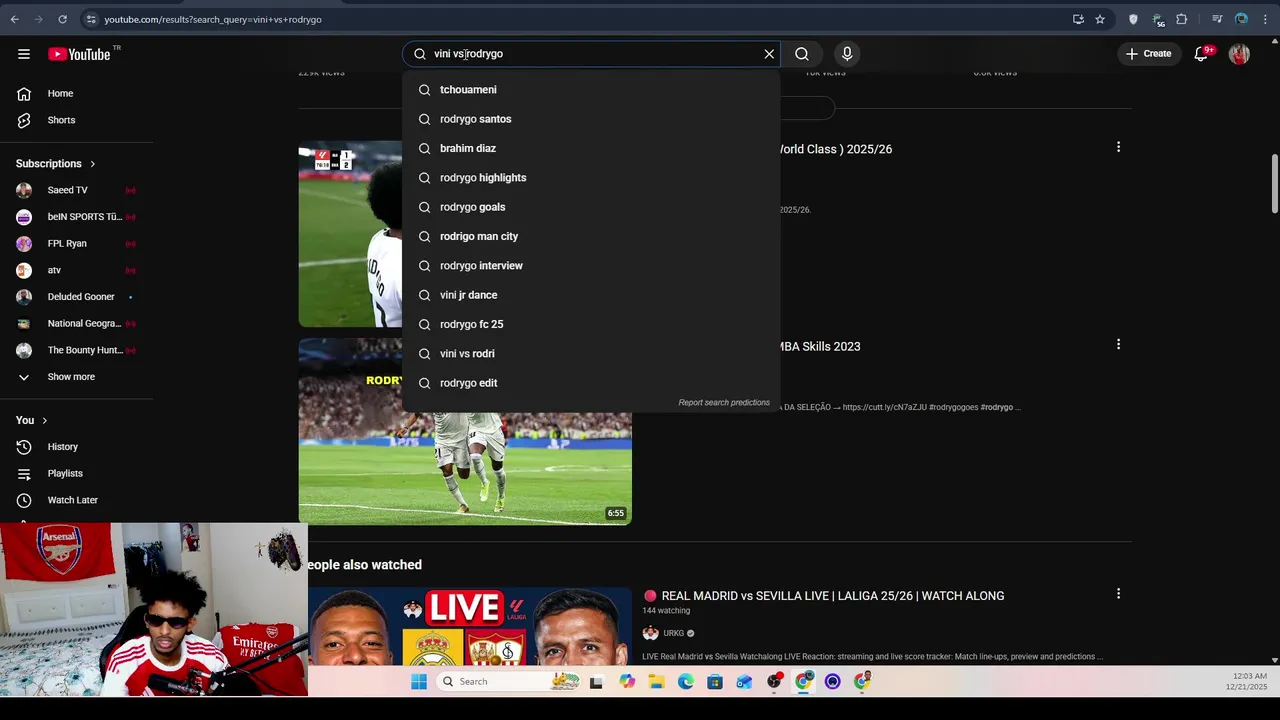Viewport: 1280px width, 720px height.
Task: Open the Chrome three-dot menu
Action: pyautogui.click(x=1265, y=19)
